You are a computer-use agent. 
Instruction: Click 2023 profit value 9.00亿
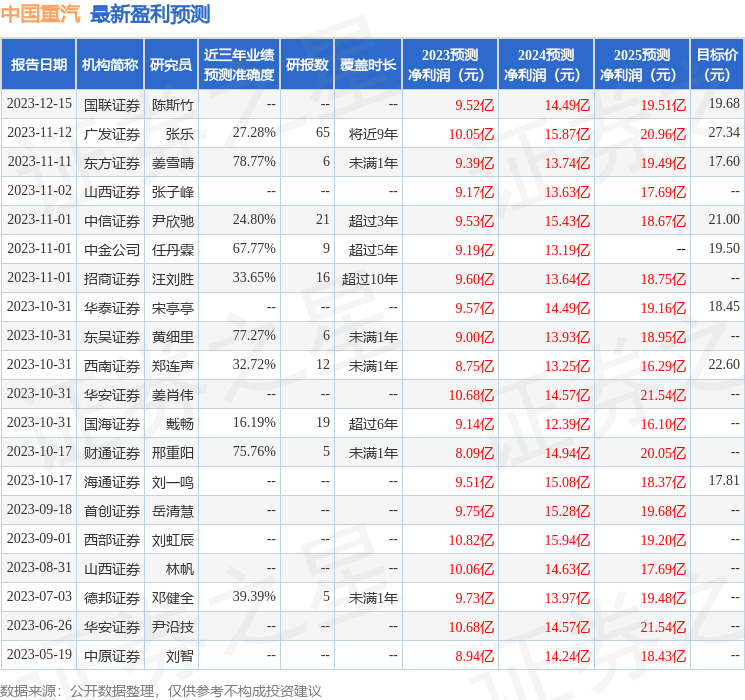(474, 337)
